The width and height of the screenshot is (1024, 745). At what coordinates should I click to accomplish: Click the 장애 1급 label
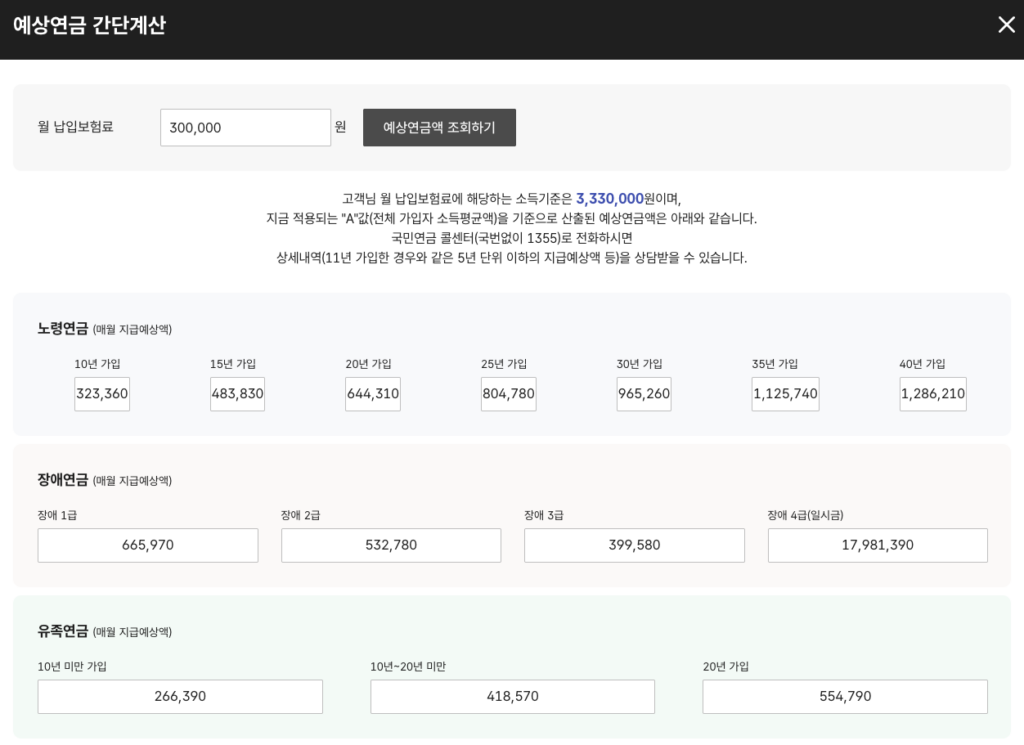click(x=57, y=515)
